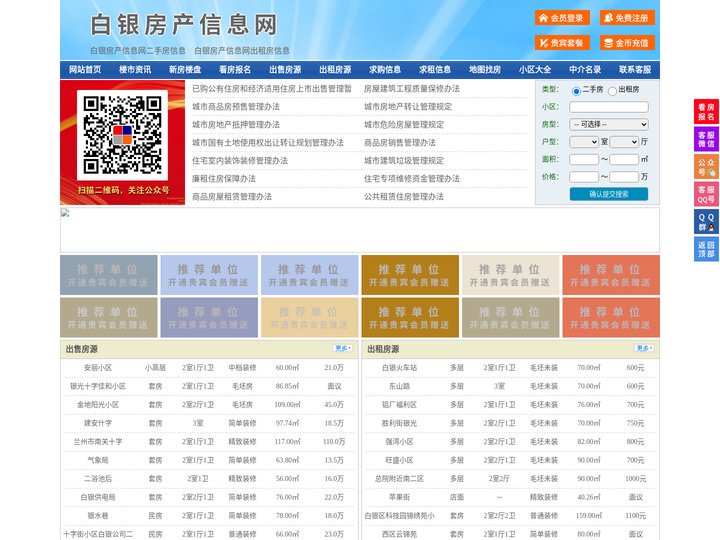Open the 金地阳光小区 listing
This screenshot has height=540, width=720.
coord(98,405)
